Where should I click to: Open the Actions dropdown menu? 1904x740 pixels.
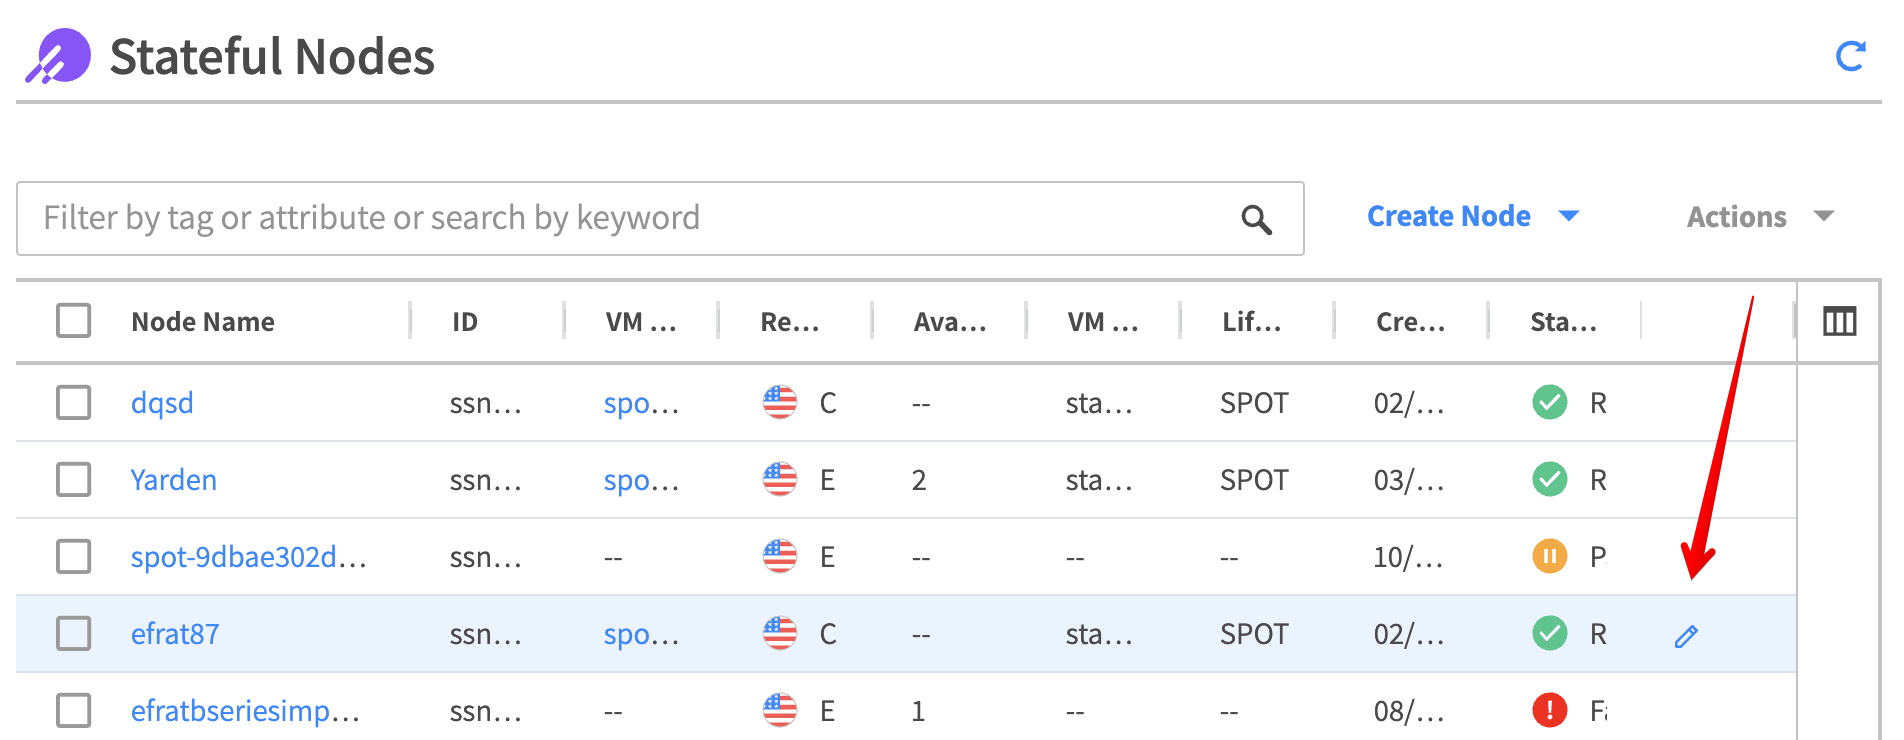pos(1759,217)
